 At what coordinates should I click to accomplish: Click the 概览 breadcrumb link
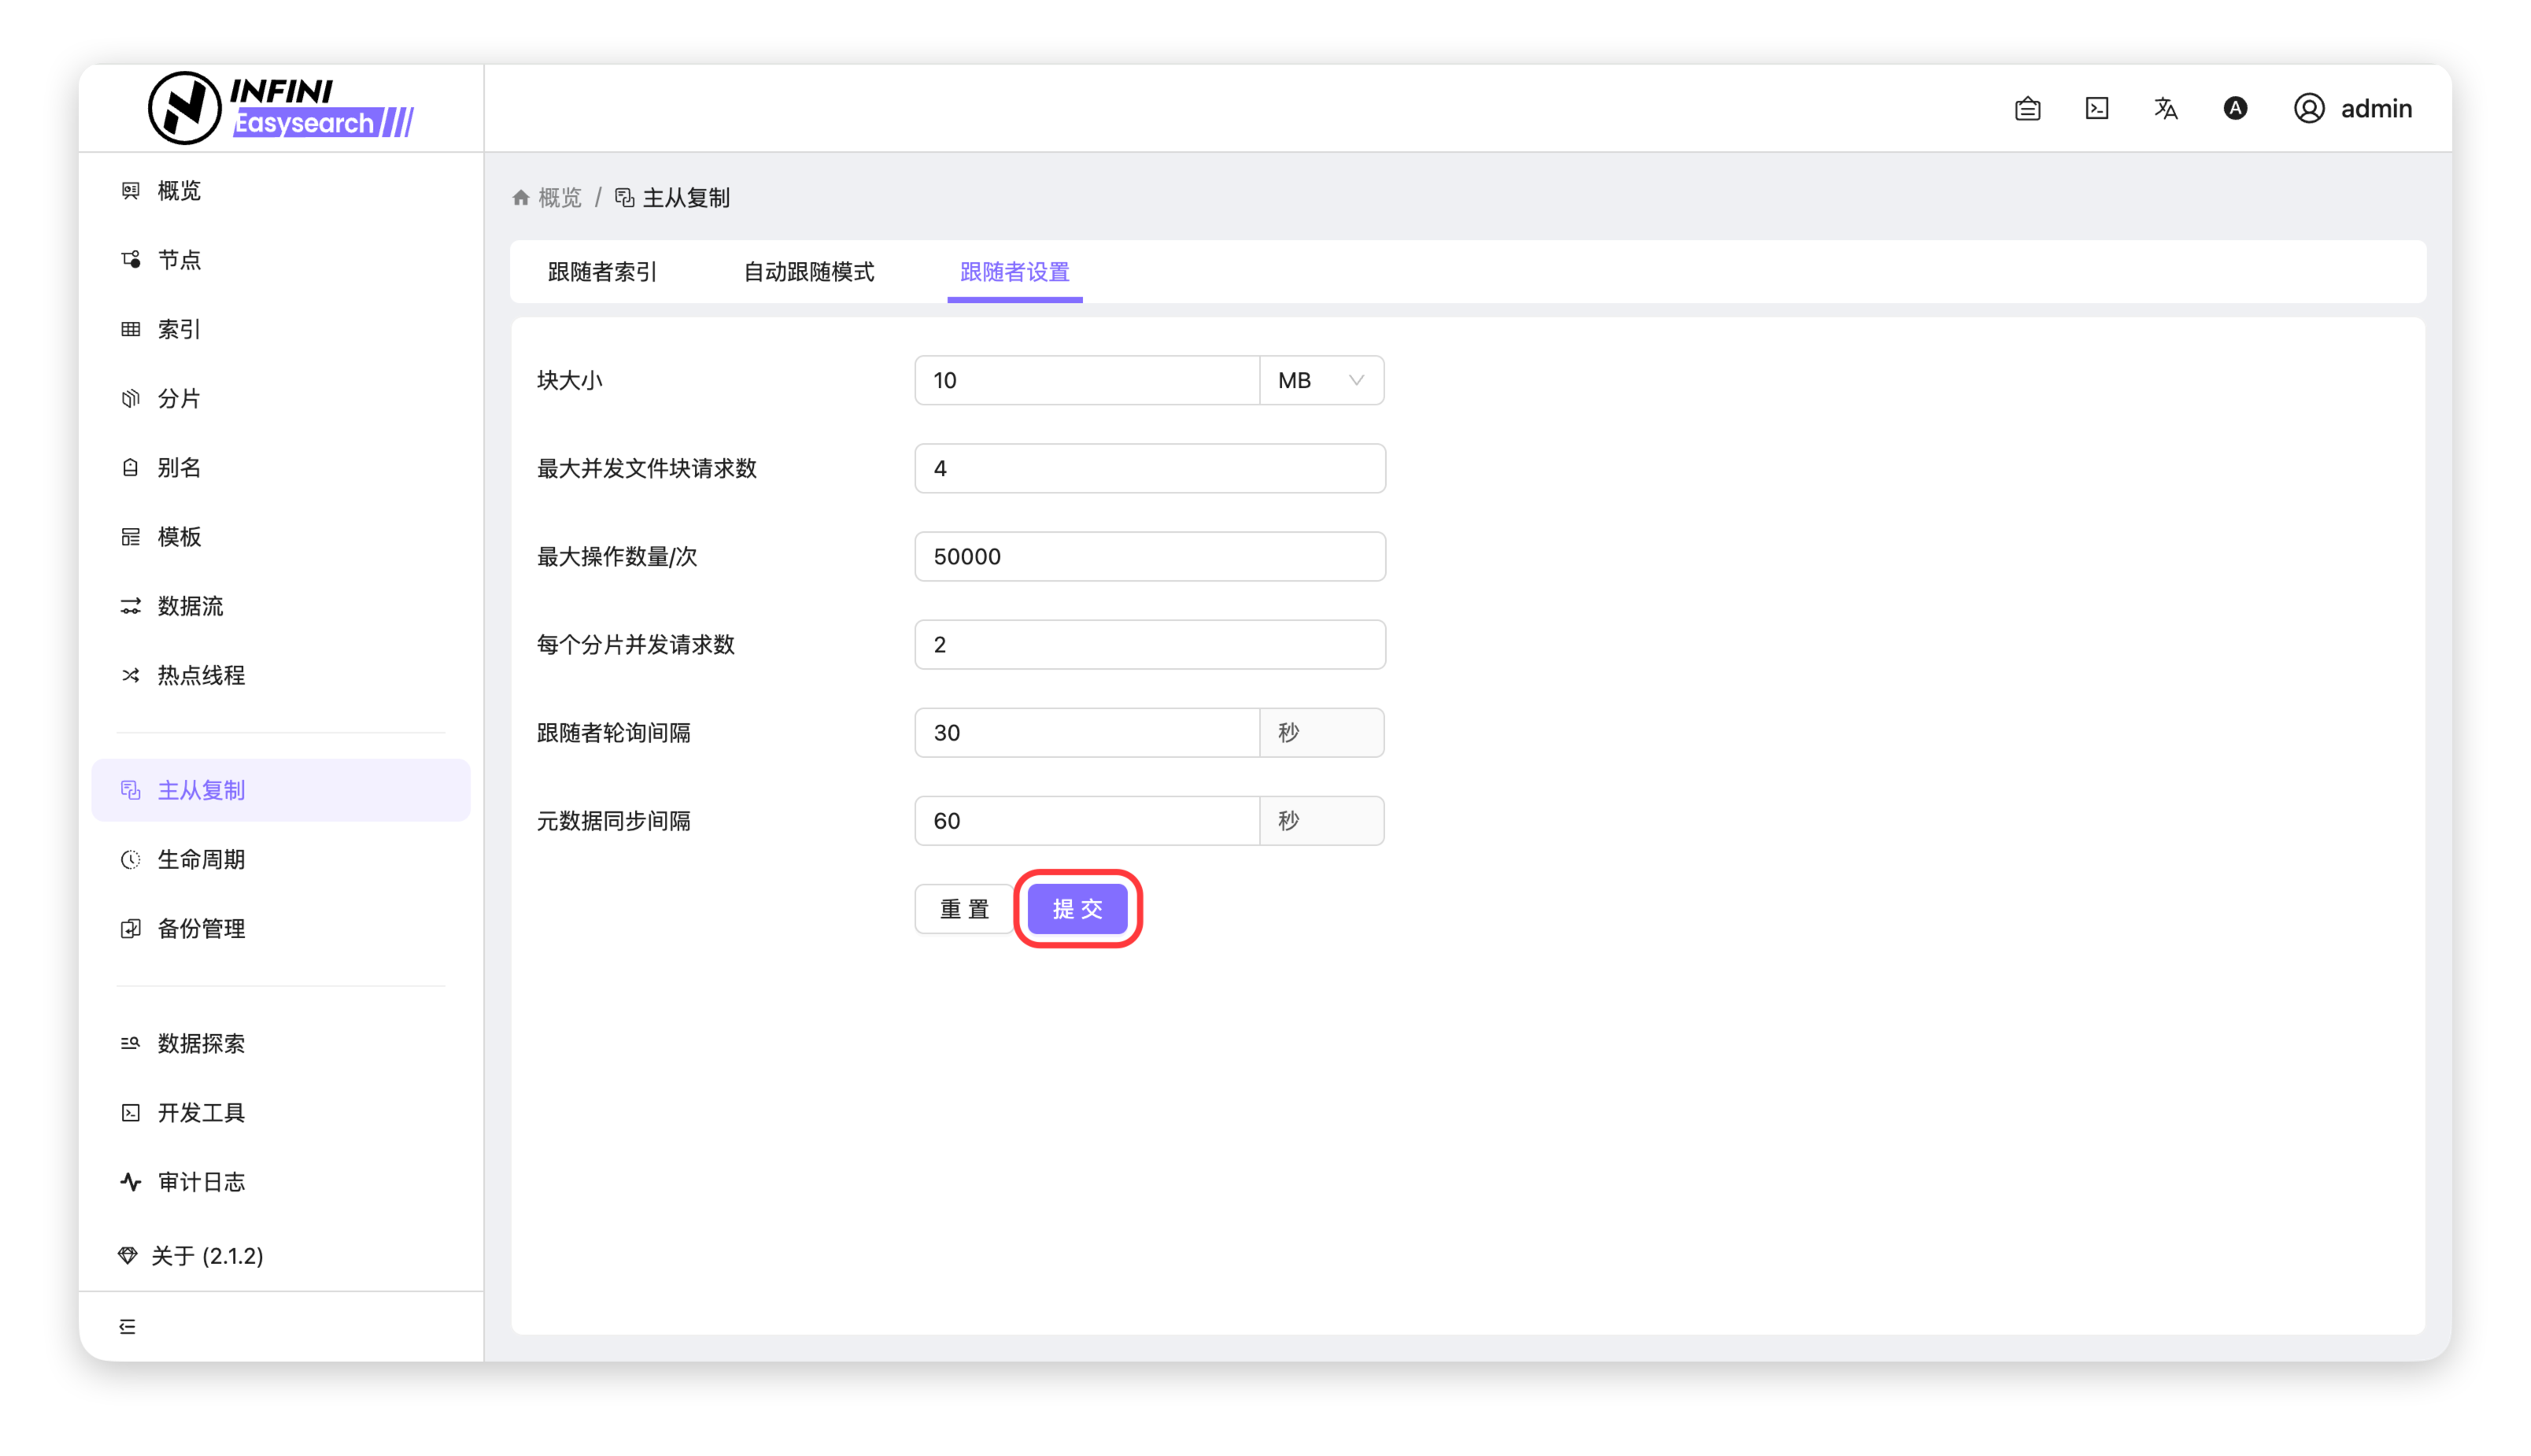pos(559,198)
